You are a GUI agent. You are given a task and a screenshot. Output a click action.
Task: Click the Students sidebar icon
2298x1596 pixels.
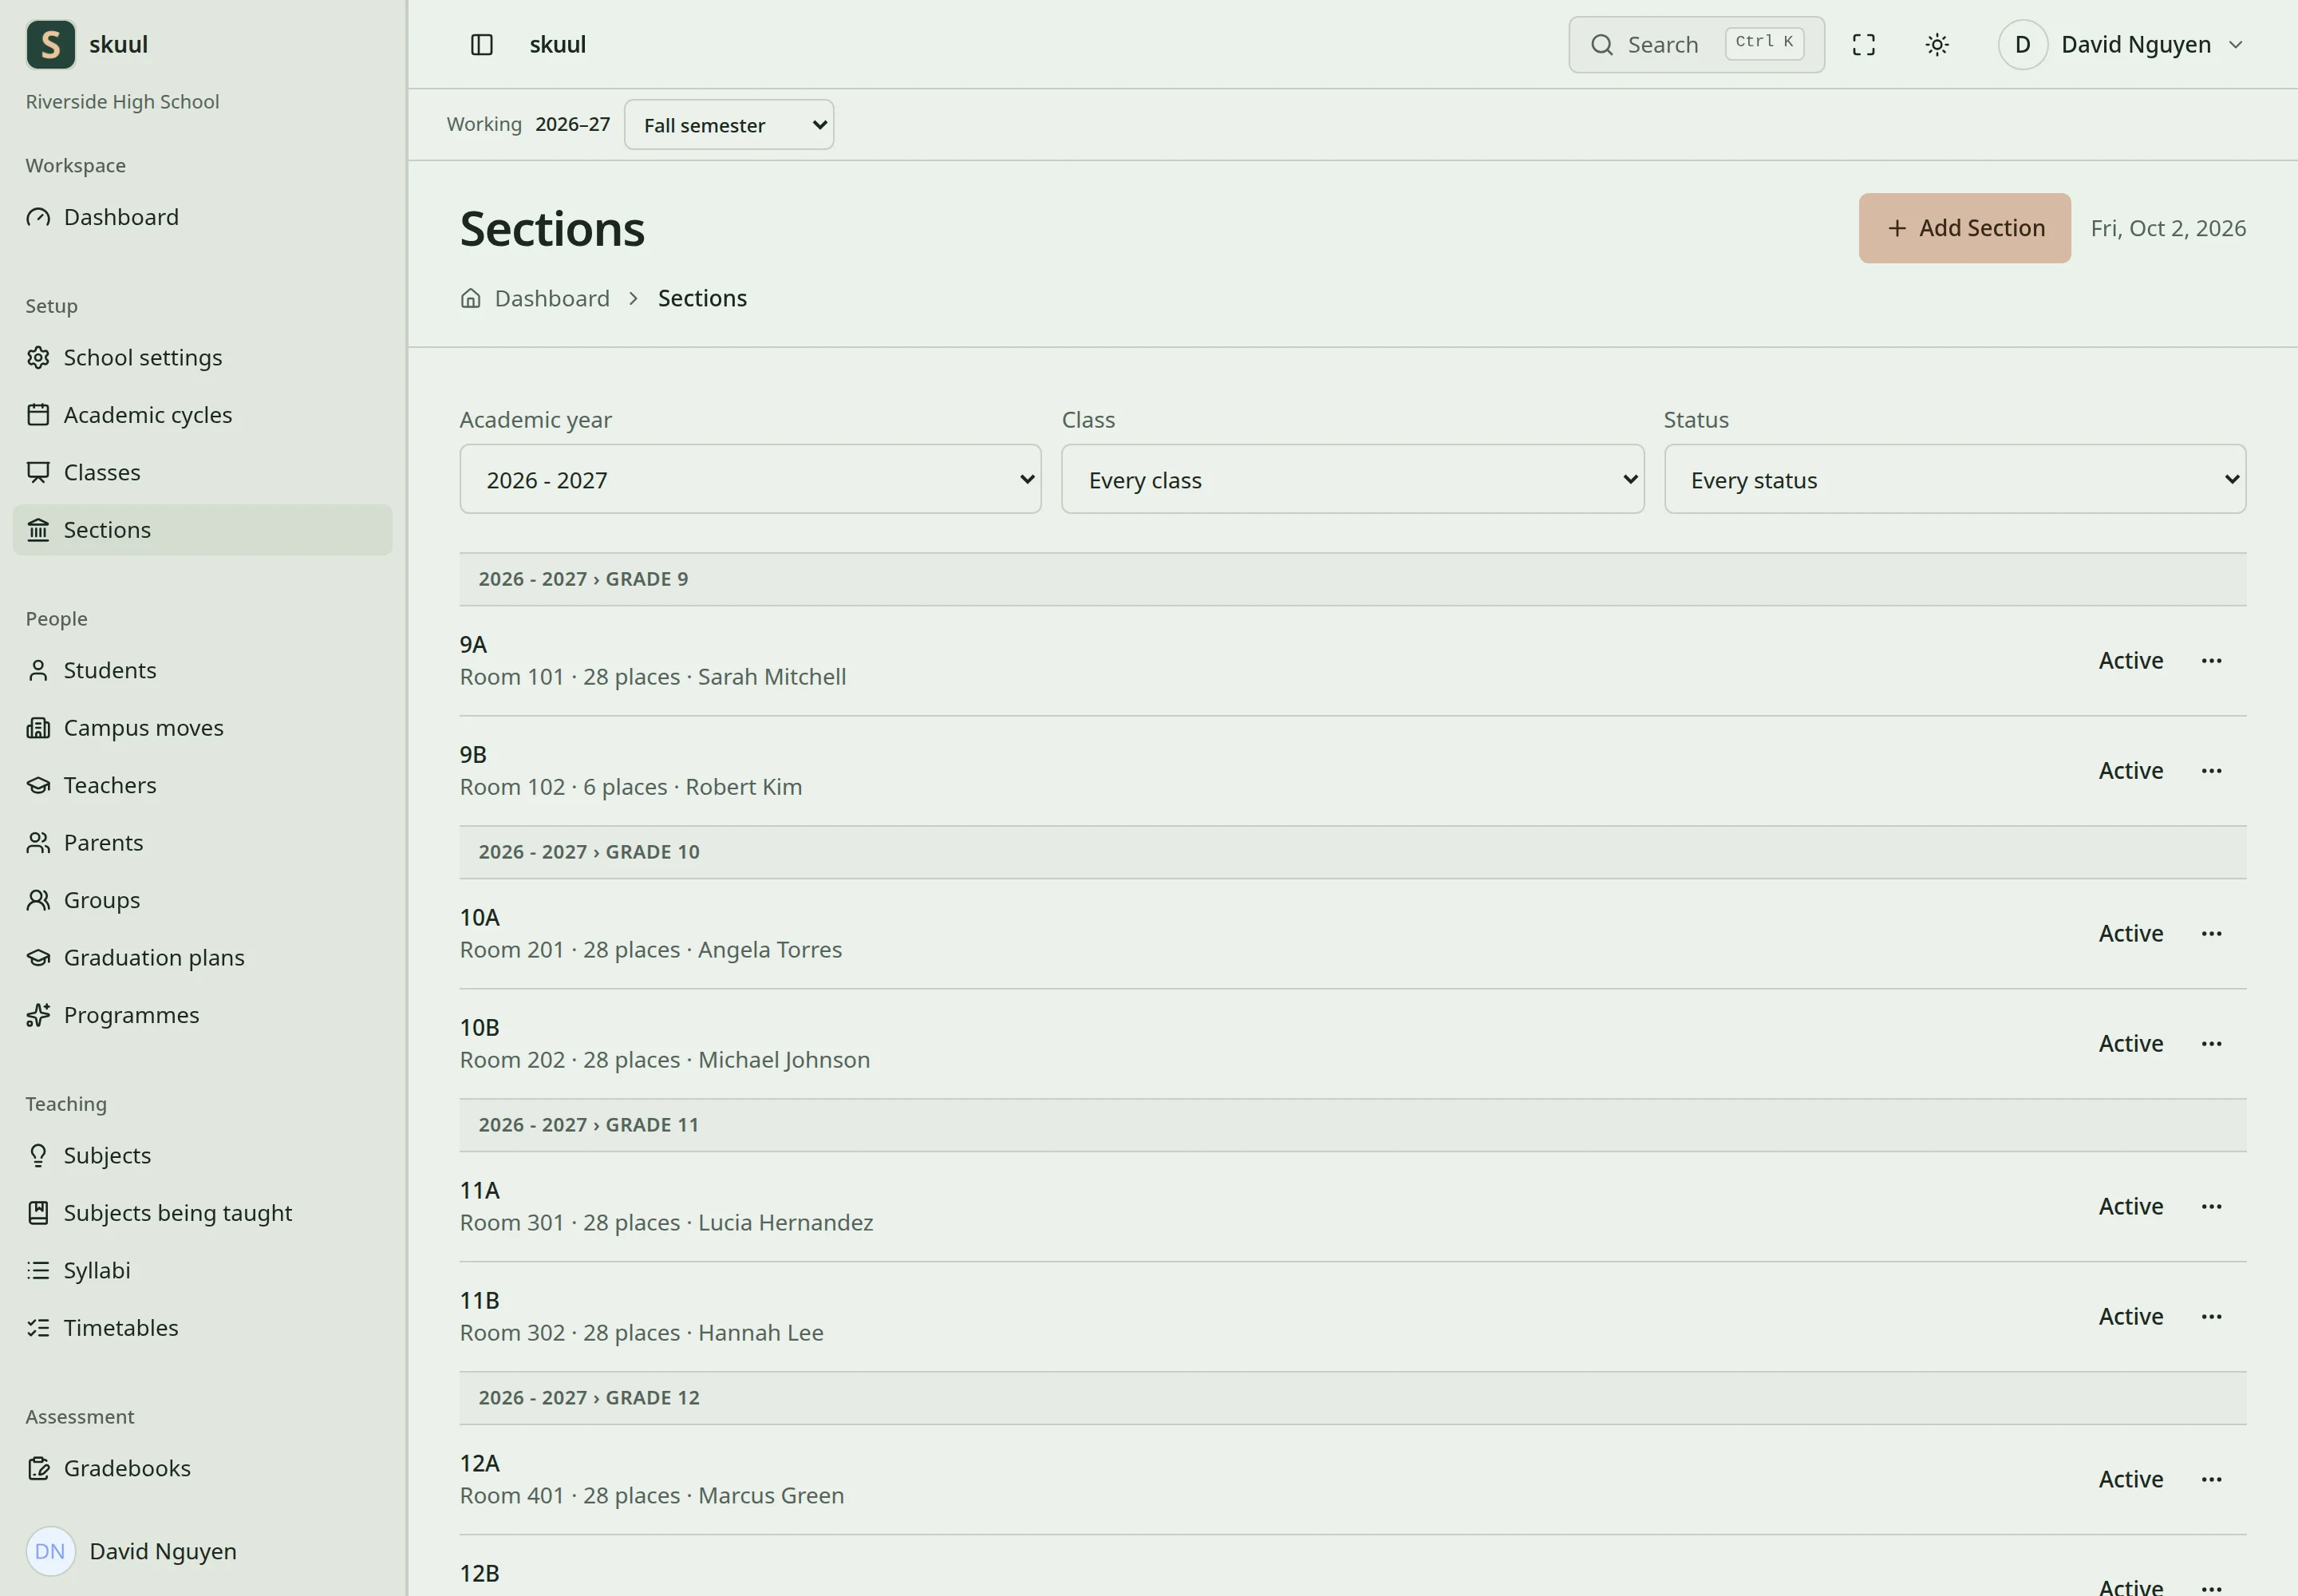point(38,670)
